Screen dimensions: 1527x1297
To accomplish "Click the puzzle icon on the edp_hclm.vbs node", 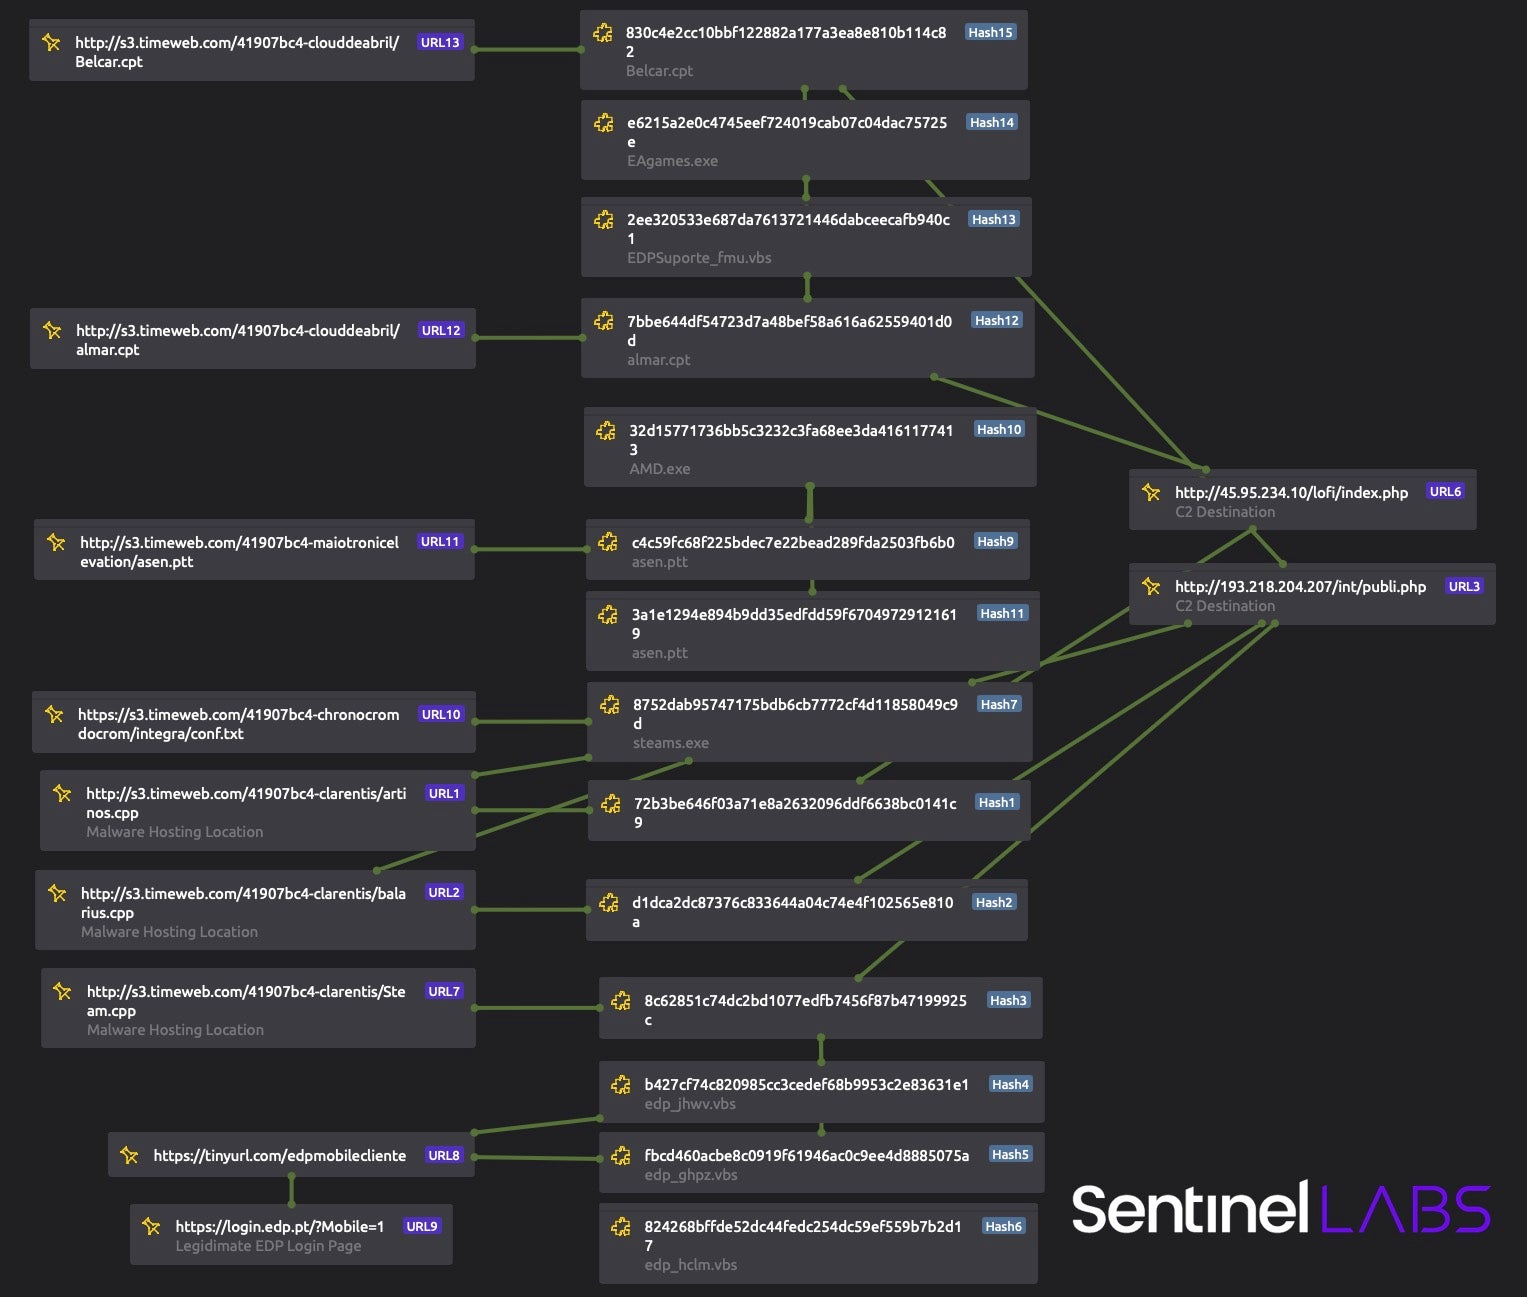I will pyautogui.click(x=621, y=1227).
